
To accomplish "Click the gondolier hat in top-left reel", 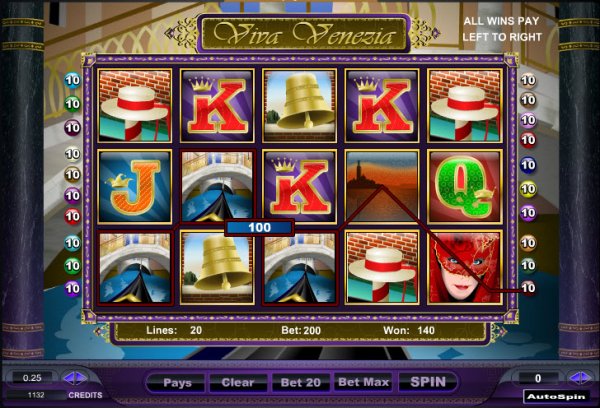I will click(x=135, y=106).
